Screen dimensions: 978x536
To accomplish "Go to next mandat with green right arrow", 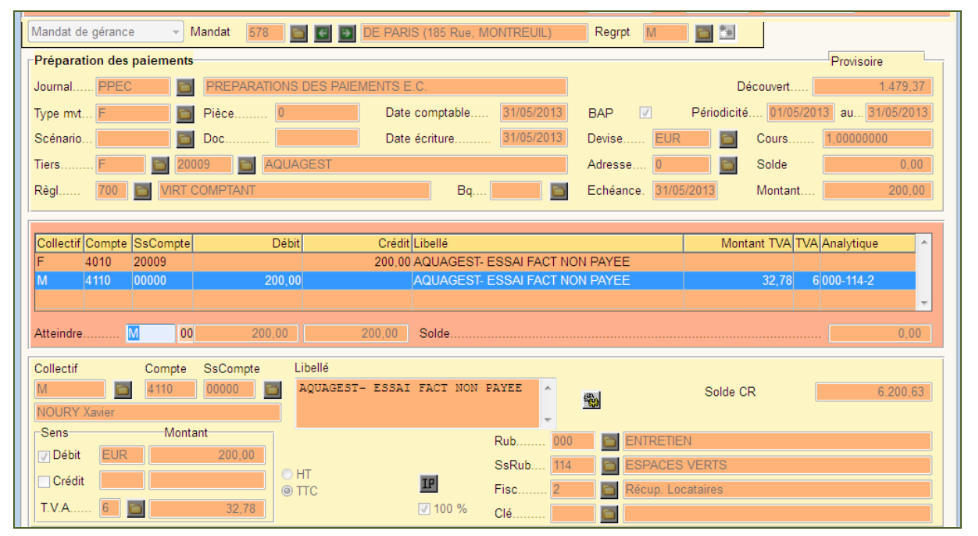I will pos(346,33).
